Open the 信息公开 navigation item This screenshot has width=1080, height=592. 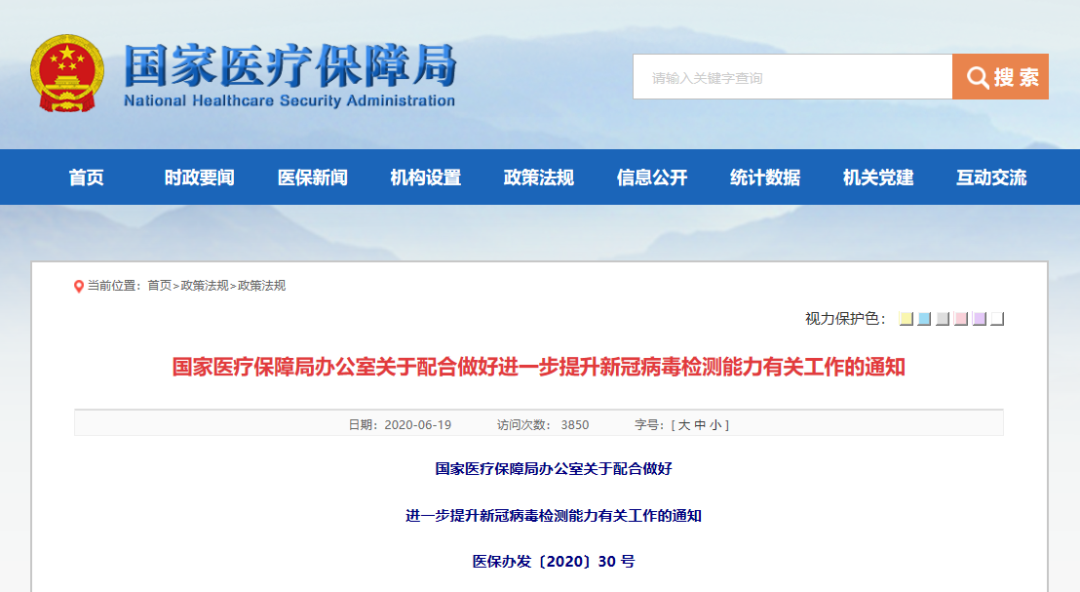(x=652, y=178)
